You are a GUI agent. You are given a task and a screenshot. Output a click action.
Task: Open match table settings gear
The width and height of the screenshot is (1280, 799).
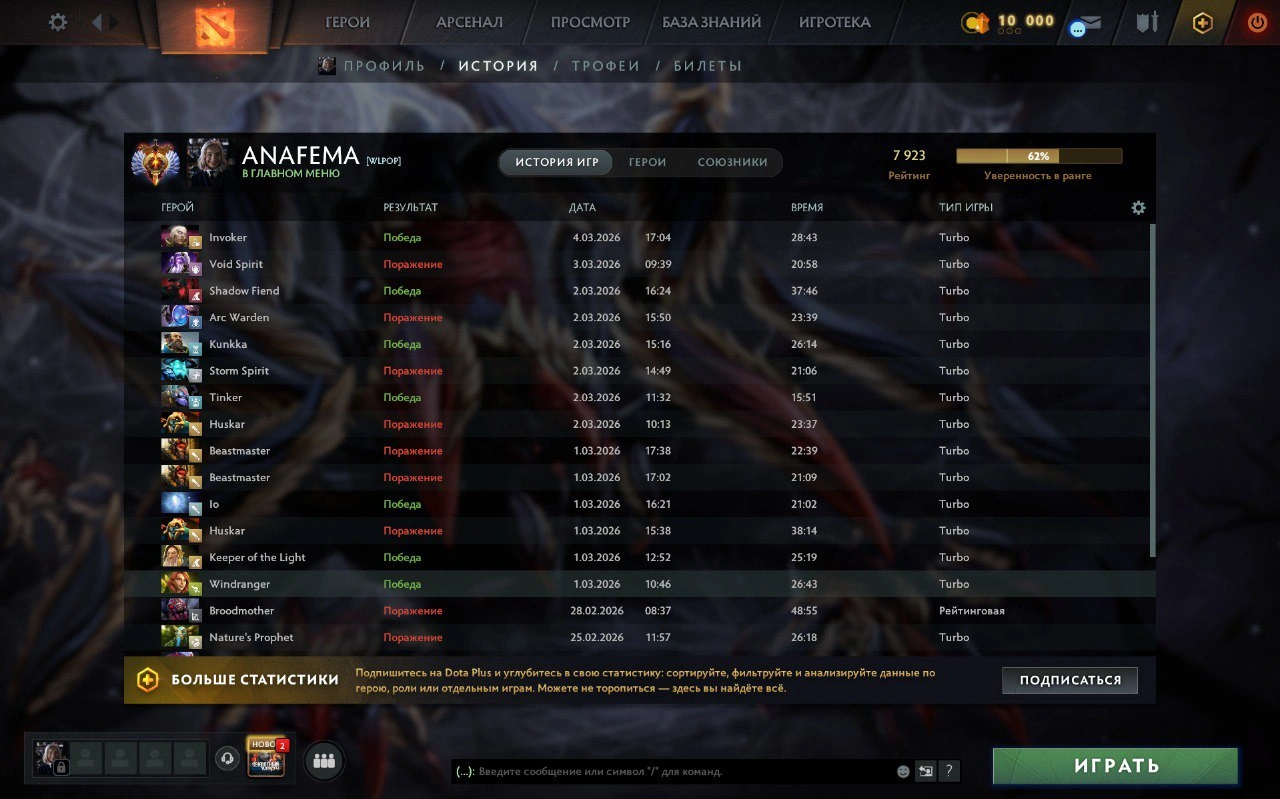click(1138, 208)
